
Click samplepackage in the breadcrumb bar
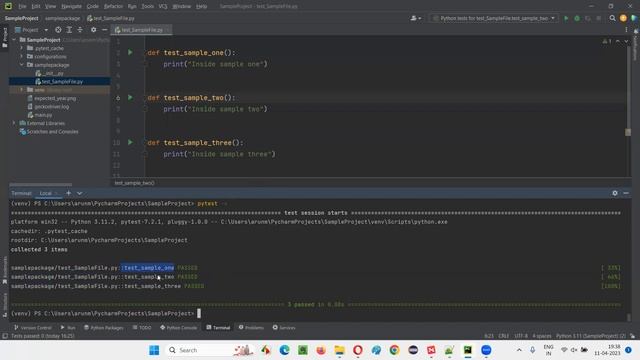(x=62, y=18)
